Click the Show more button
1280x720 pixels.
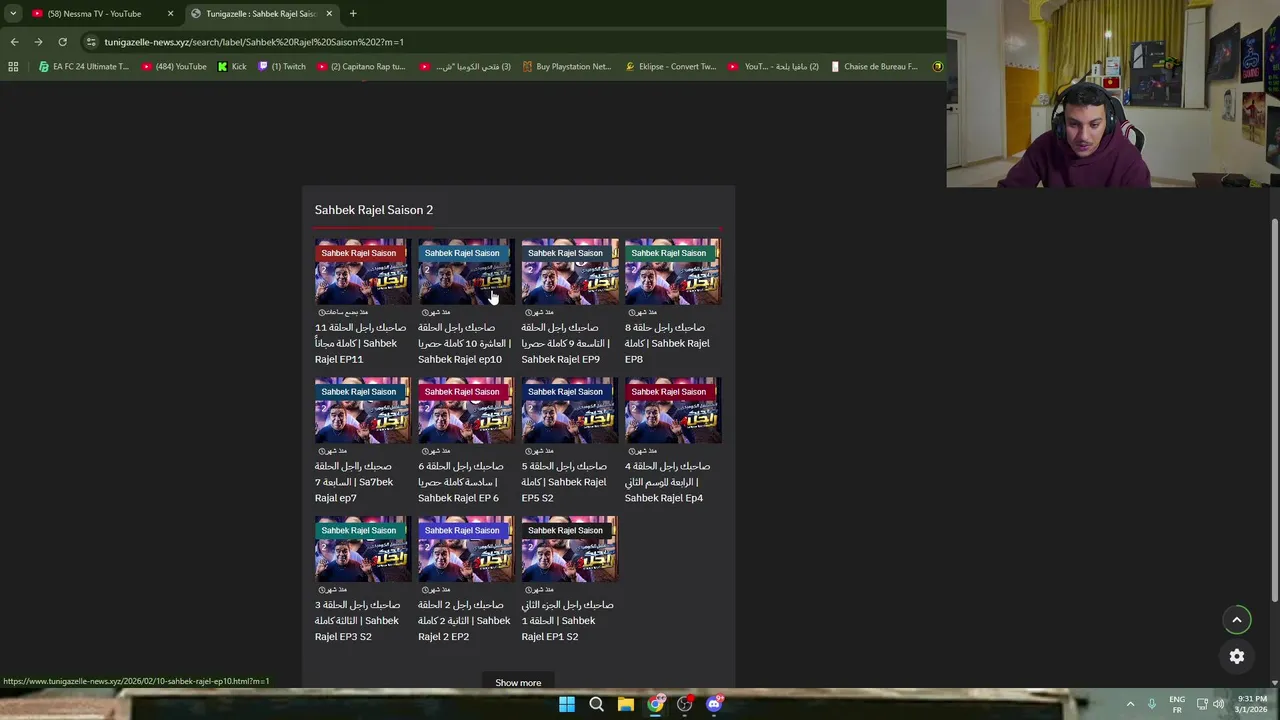click(x=518, y=683)
